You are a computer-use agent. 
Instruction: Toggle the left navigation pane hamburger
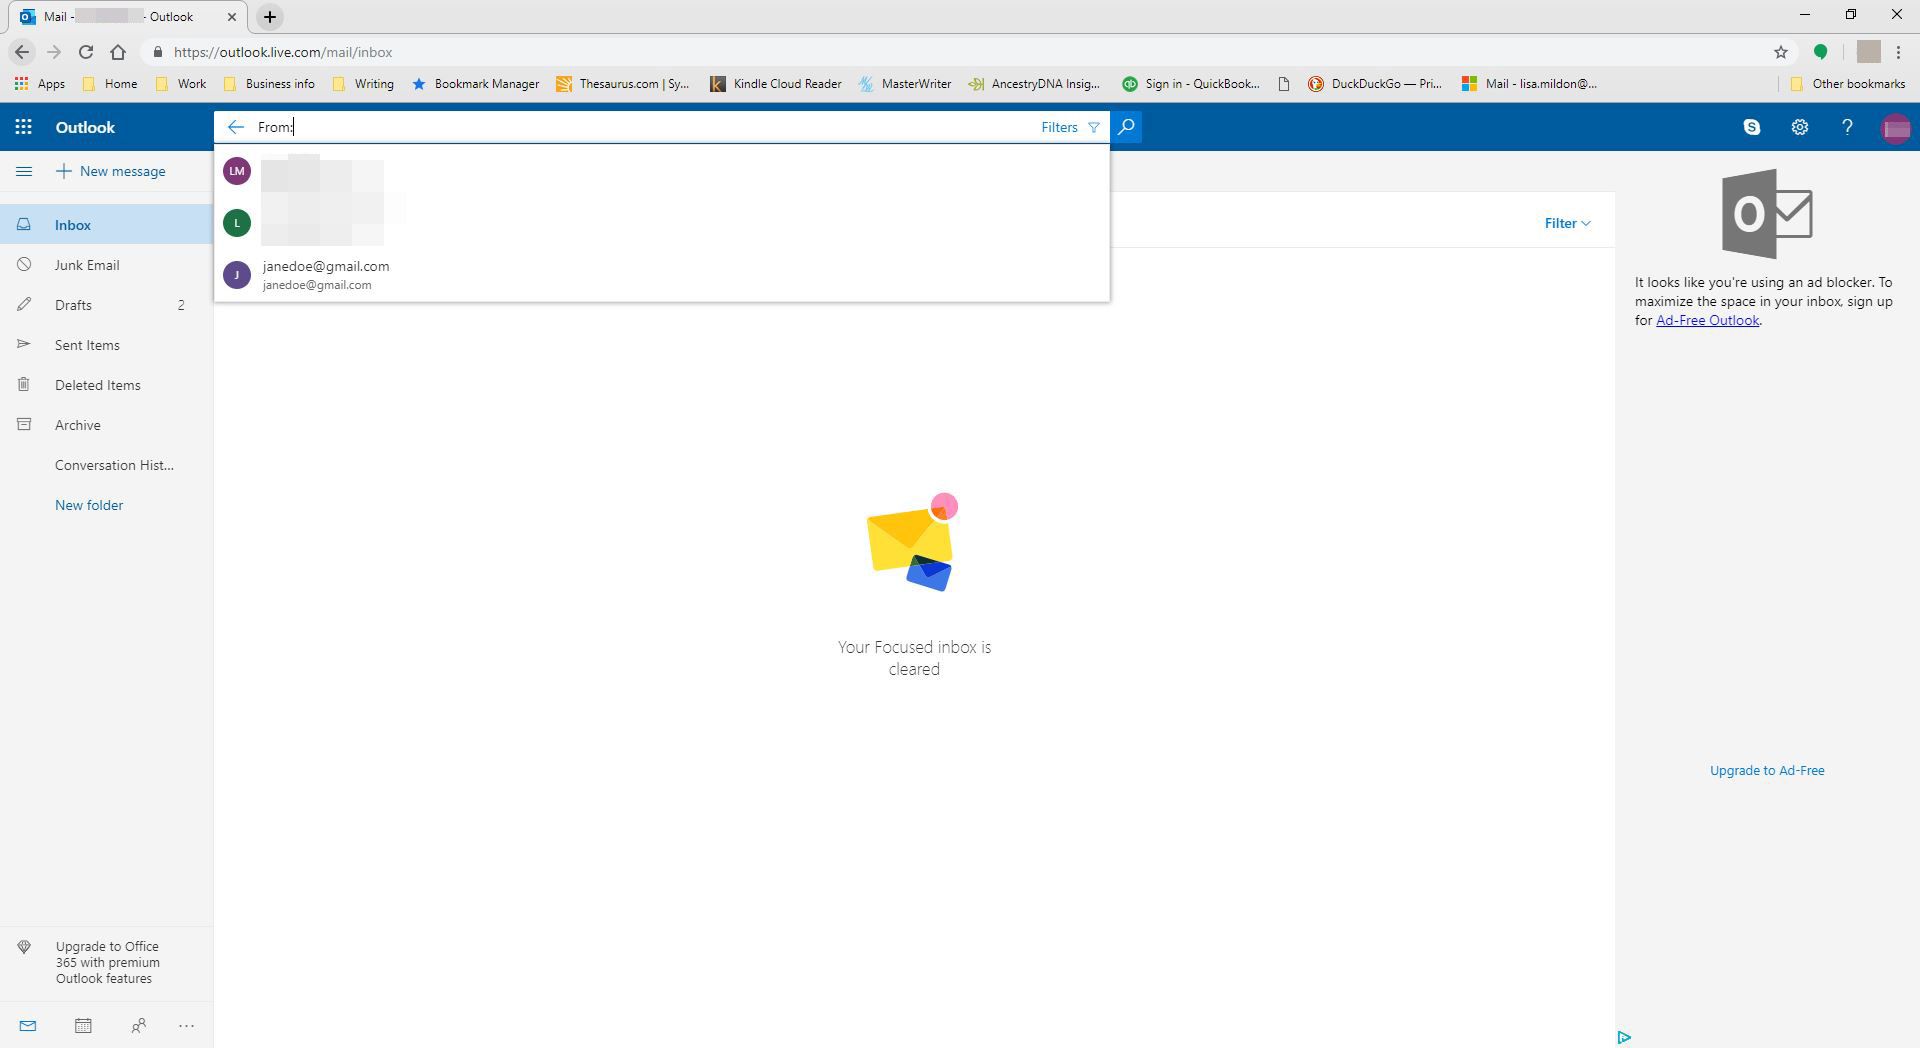click(x=24, y=171)
